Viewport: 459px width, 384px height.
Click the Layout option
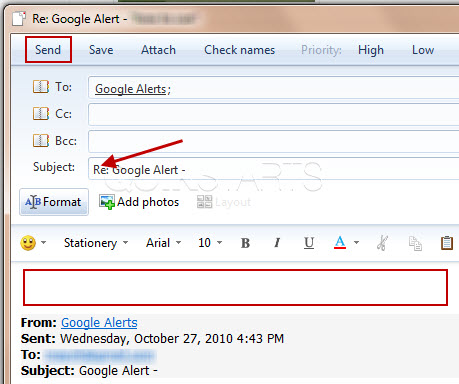[224, 202]
